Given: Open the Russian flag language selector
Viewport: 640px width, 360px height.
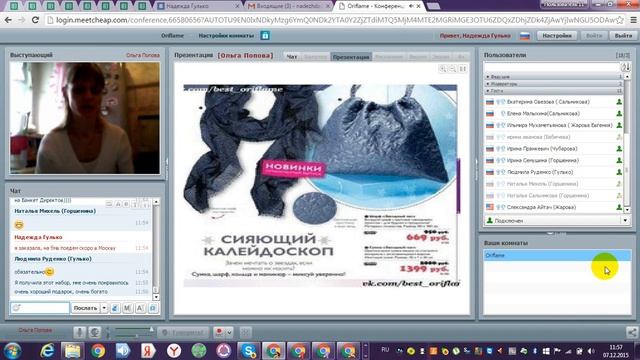Looking at the screenshot, I should [x=525, y=36].
